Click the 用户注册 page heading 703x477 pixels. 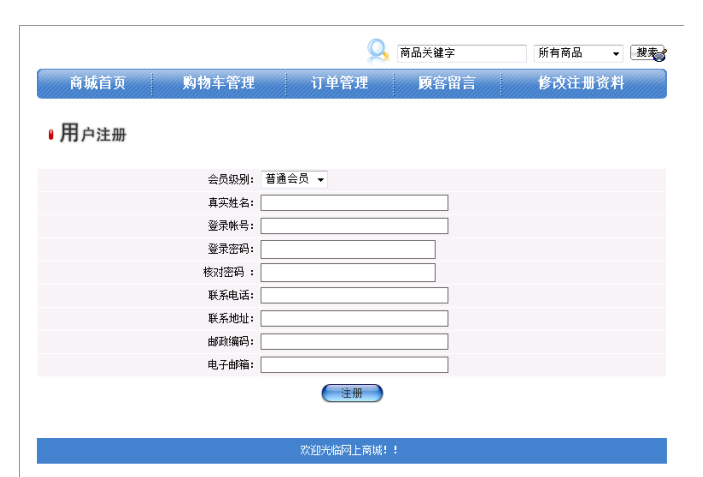[93, 133]
